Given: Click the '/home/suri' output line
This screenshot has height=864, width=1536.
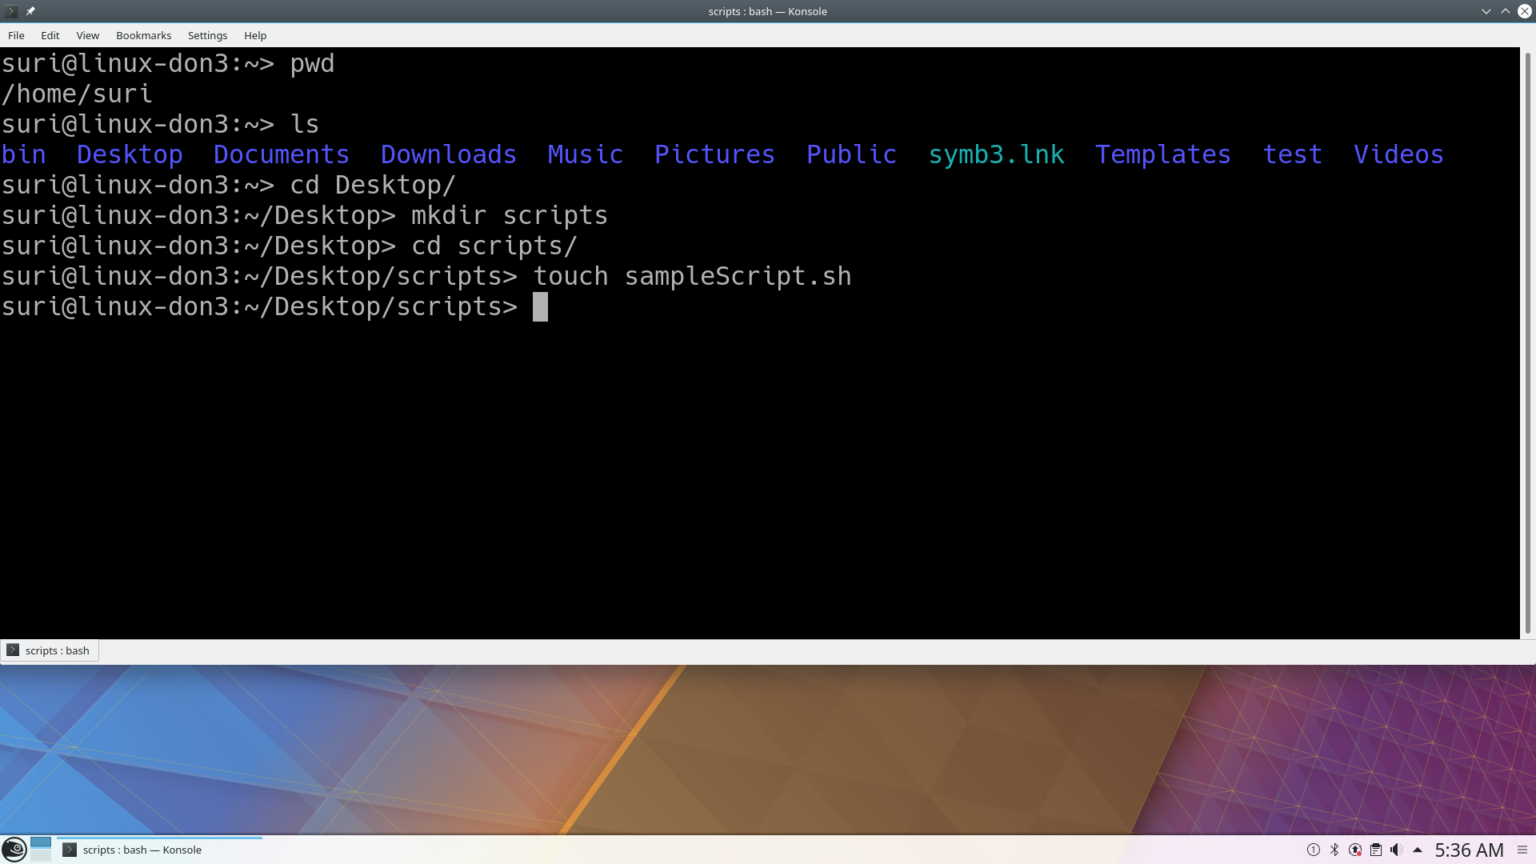Looking at the screenshot, I should (77, 94).
